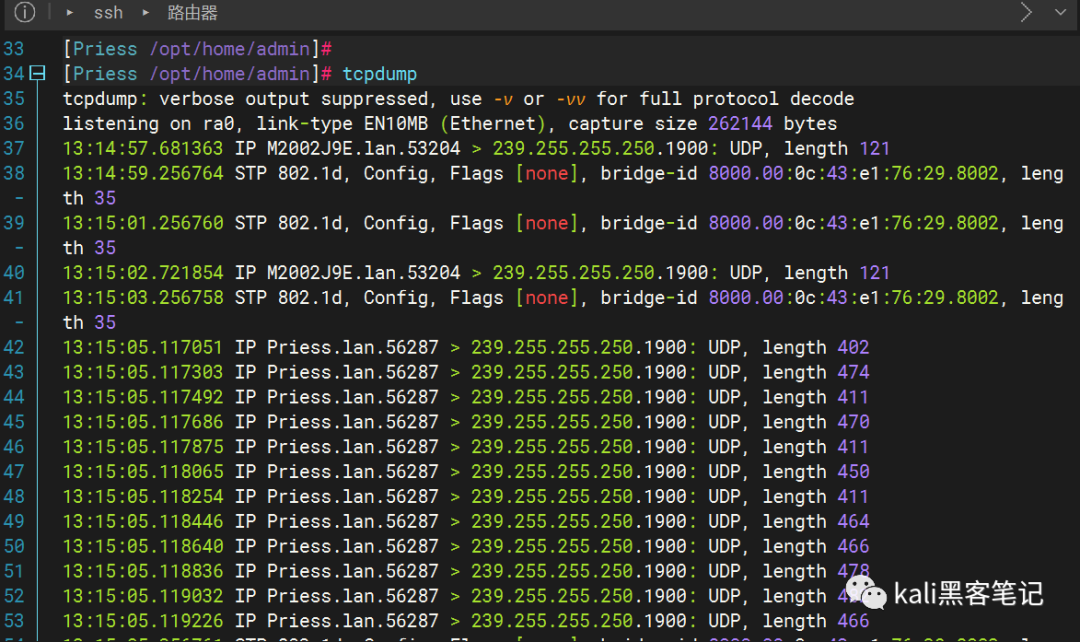Image resolution: width=1080 pixels, height=642 pixels.
Task: Click the timestamp 13:15:05.119226
Action: coord(143,621)
